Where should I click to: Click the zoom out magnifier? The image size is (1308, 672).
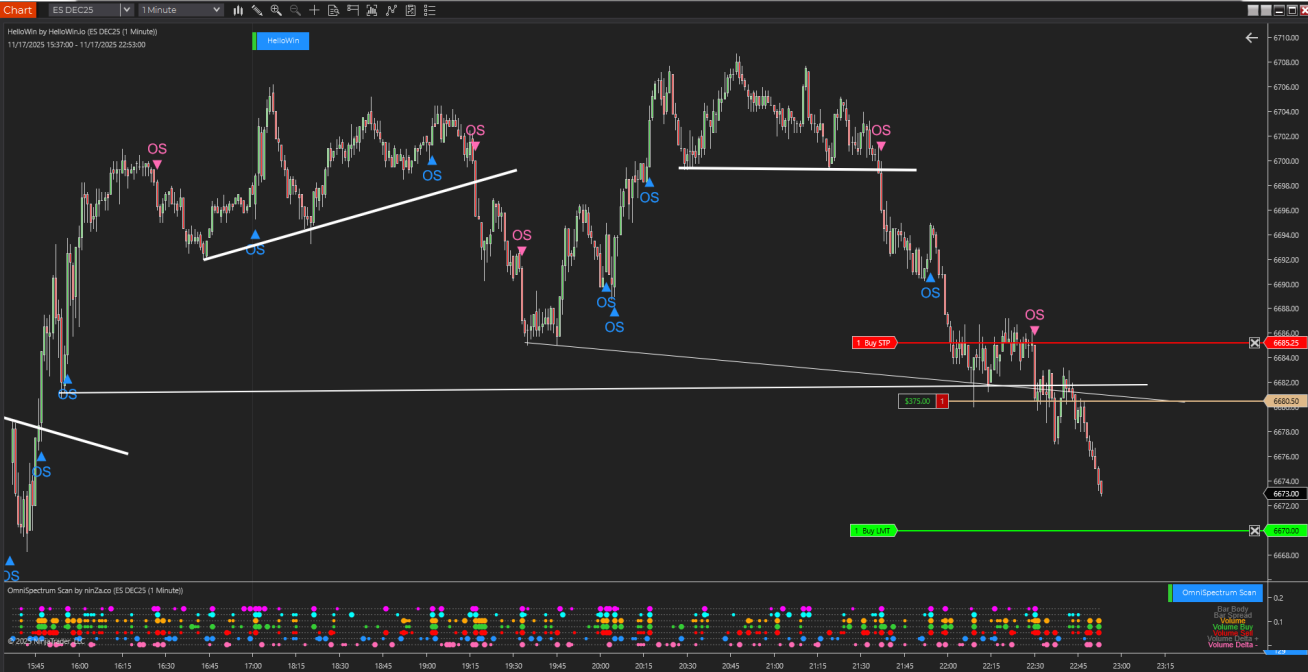click(x=295, y=10)
